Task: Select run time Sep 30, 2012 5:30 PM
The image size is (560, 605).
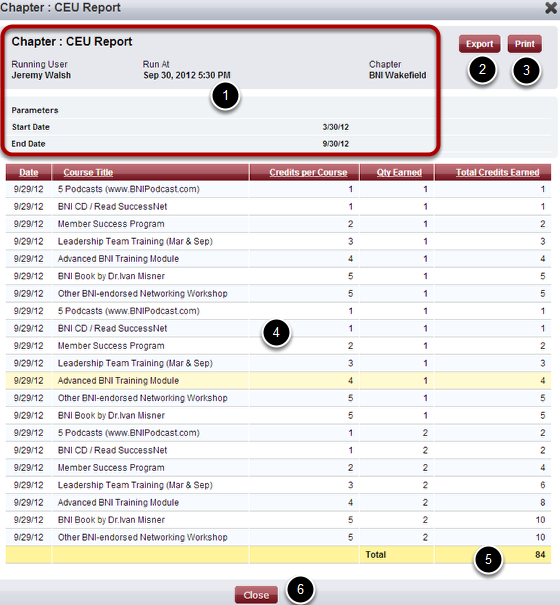Action: tap(187, 75)
